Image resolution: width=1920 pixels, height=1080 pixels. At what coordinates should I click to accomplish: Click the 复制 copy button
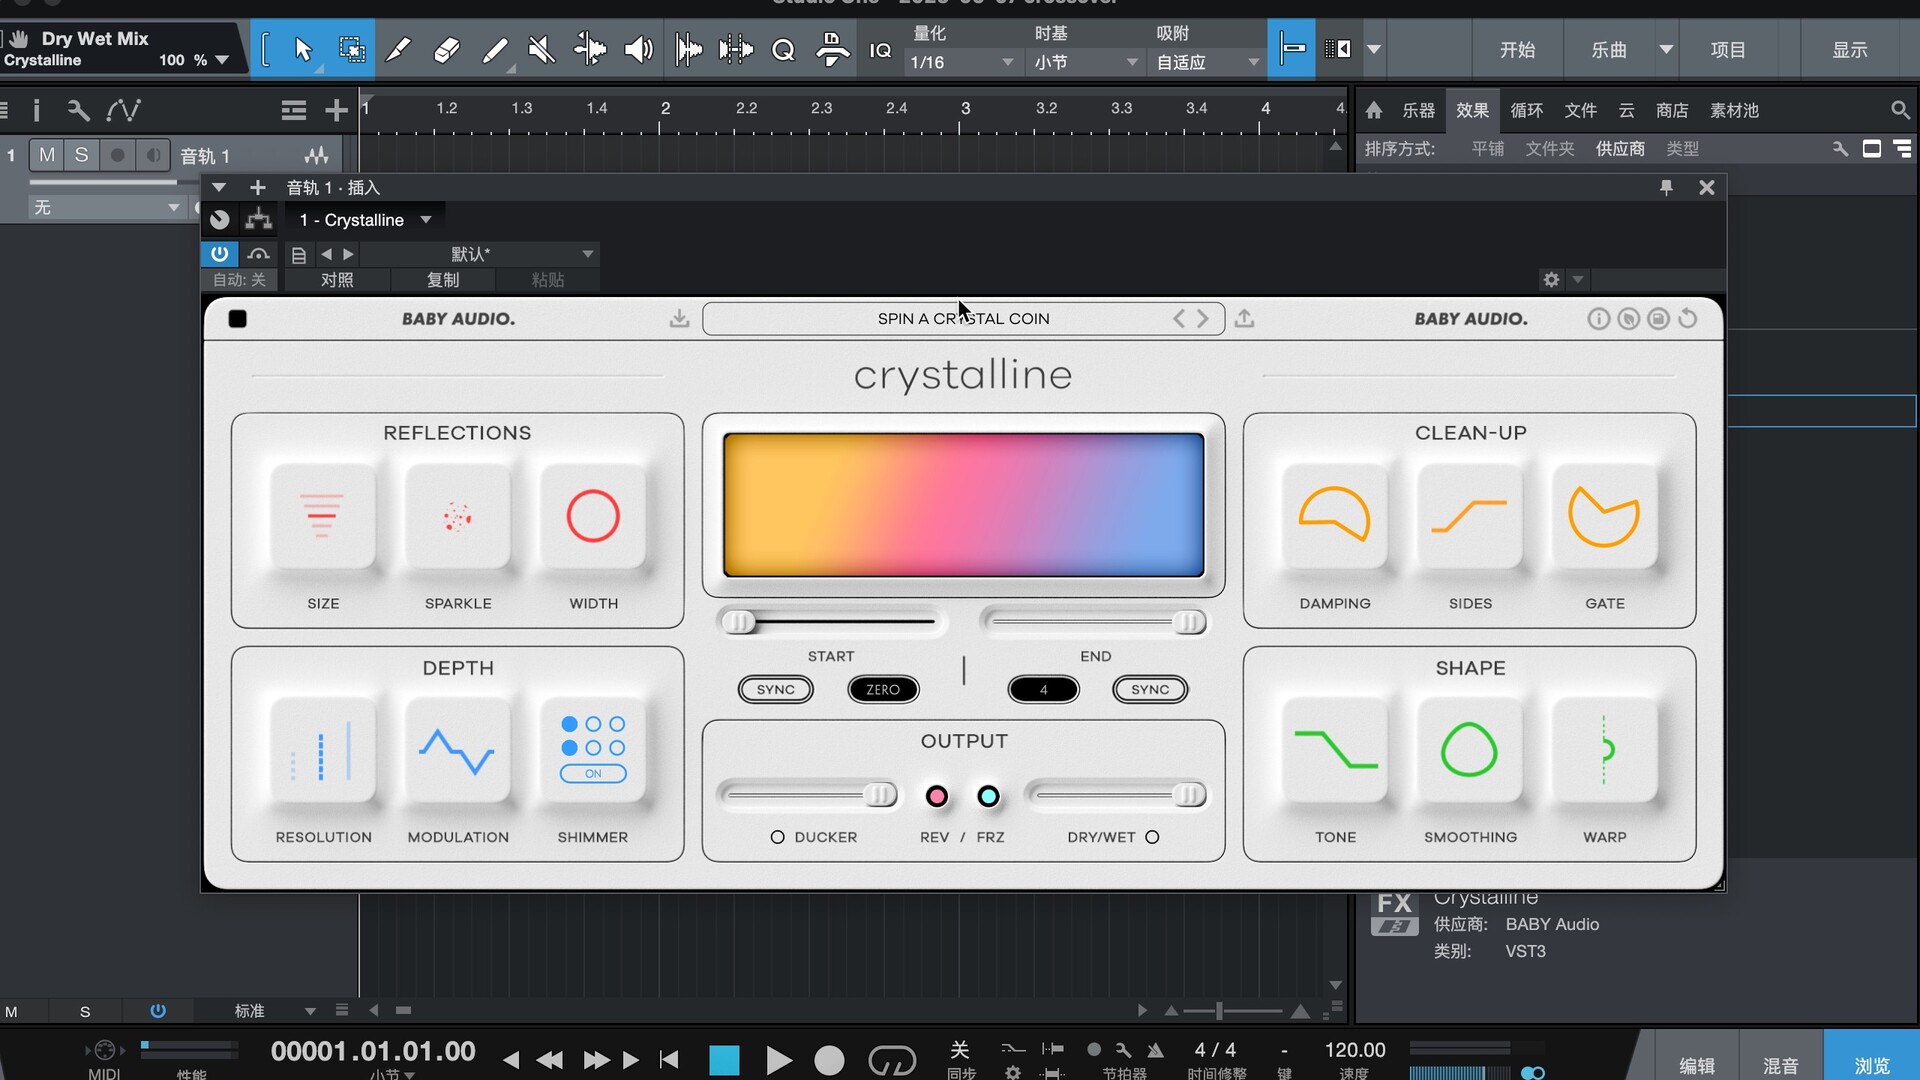(443, 280)
